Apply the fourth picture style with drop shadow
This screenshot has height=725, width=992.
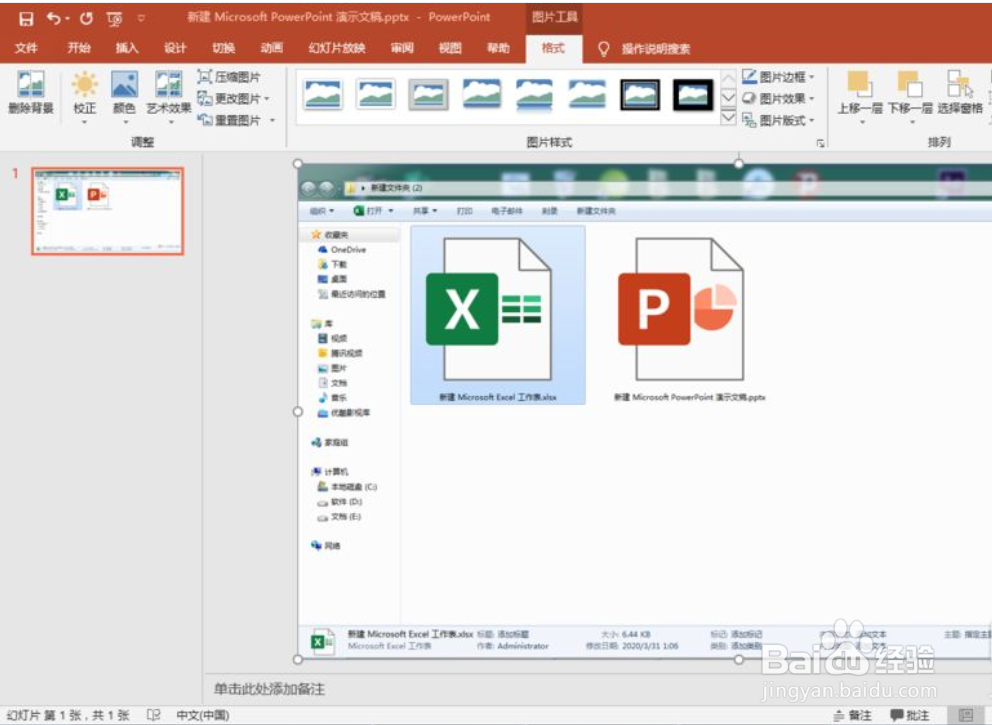click(481, 95)
